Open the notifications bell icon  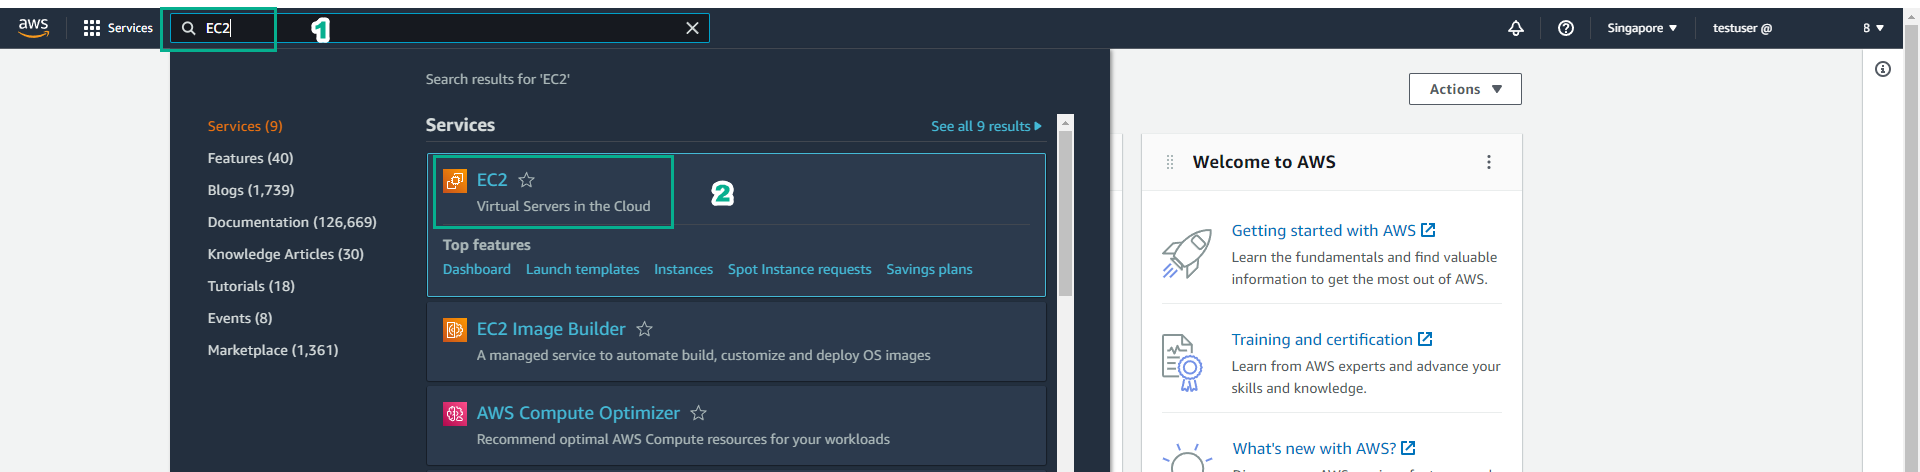tap(1516, 28)
